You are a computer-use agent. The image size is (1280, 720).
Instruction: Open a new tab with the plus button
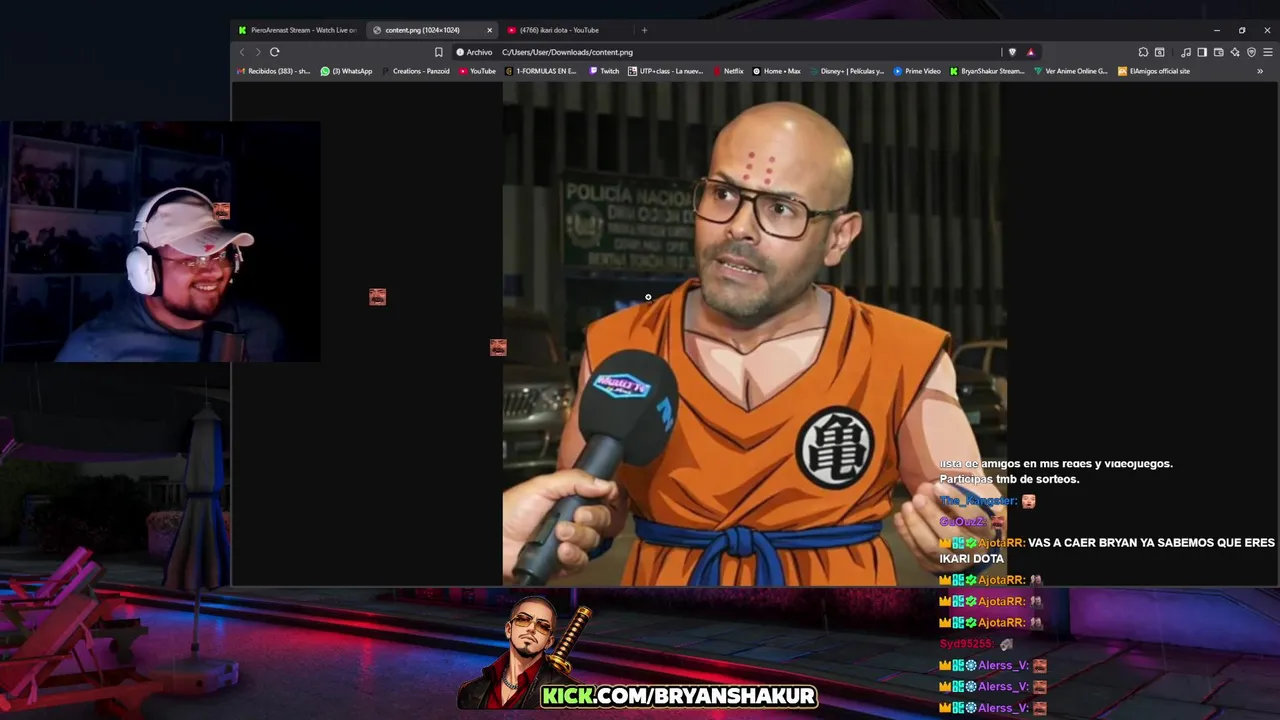pos(644,30)
